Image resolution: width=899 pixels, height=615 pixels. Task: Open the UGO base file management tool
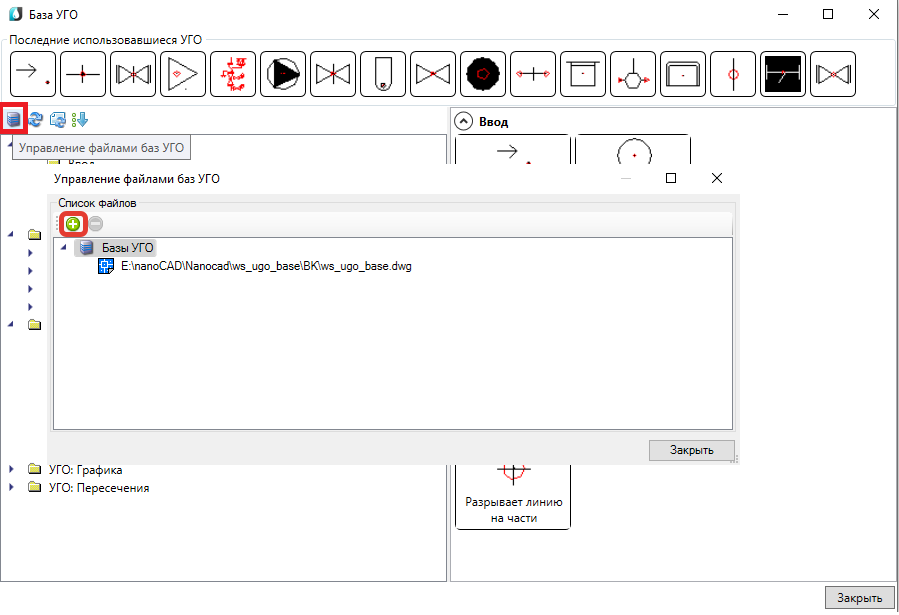[14, 119]
